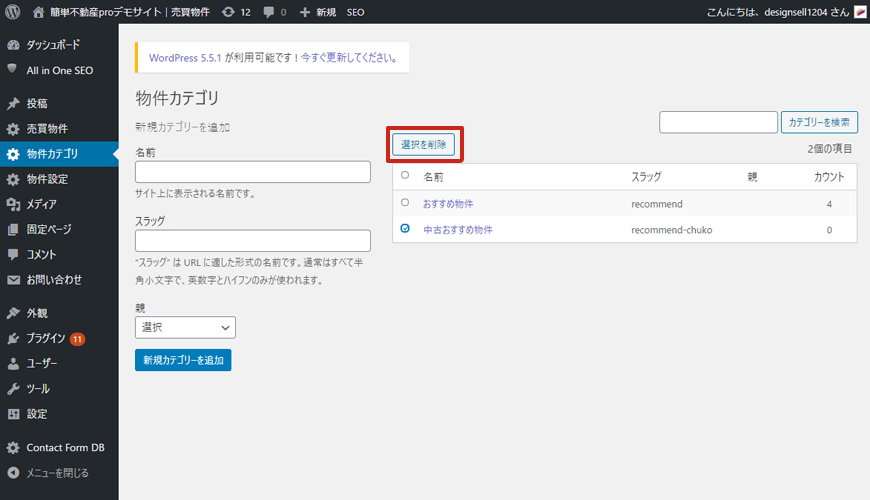The height and width of the screenshot is (500, 870).
Task: Click the plus icon for 新規
Action: tap(305, 12)
